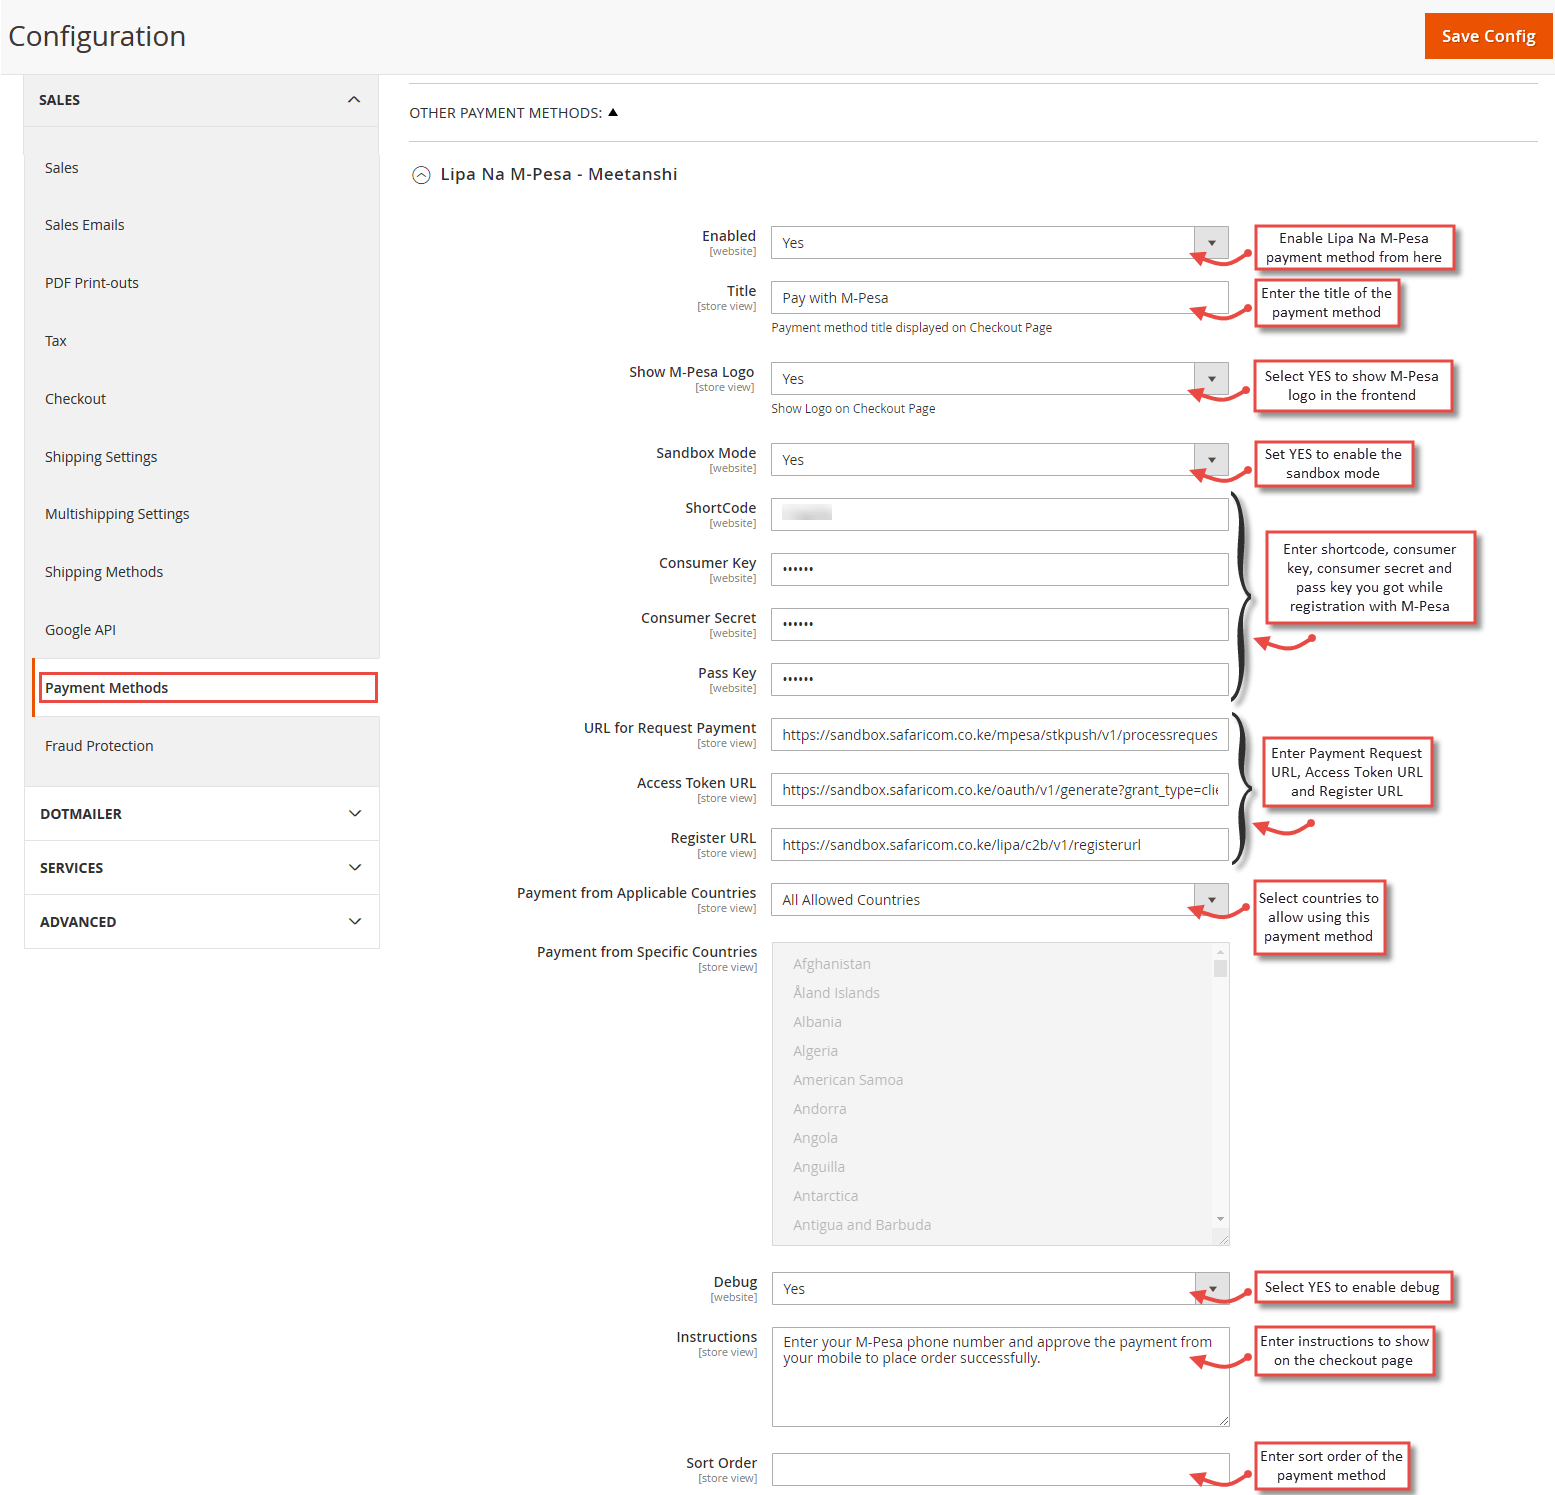Open the Show M-Pesa Logo dropdown
The height and width of the screenshot is (1495, 1555).
pyautogui.click(x=1000, y=379)
